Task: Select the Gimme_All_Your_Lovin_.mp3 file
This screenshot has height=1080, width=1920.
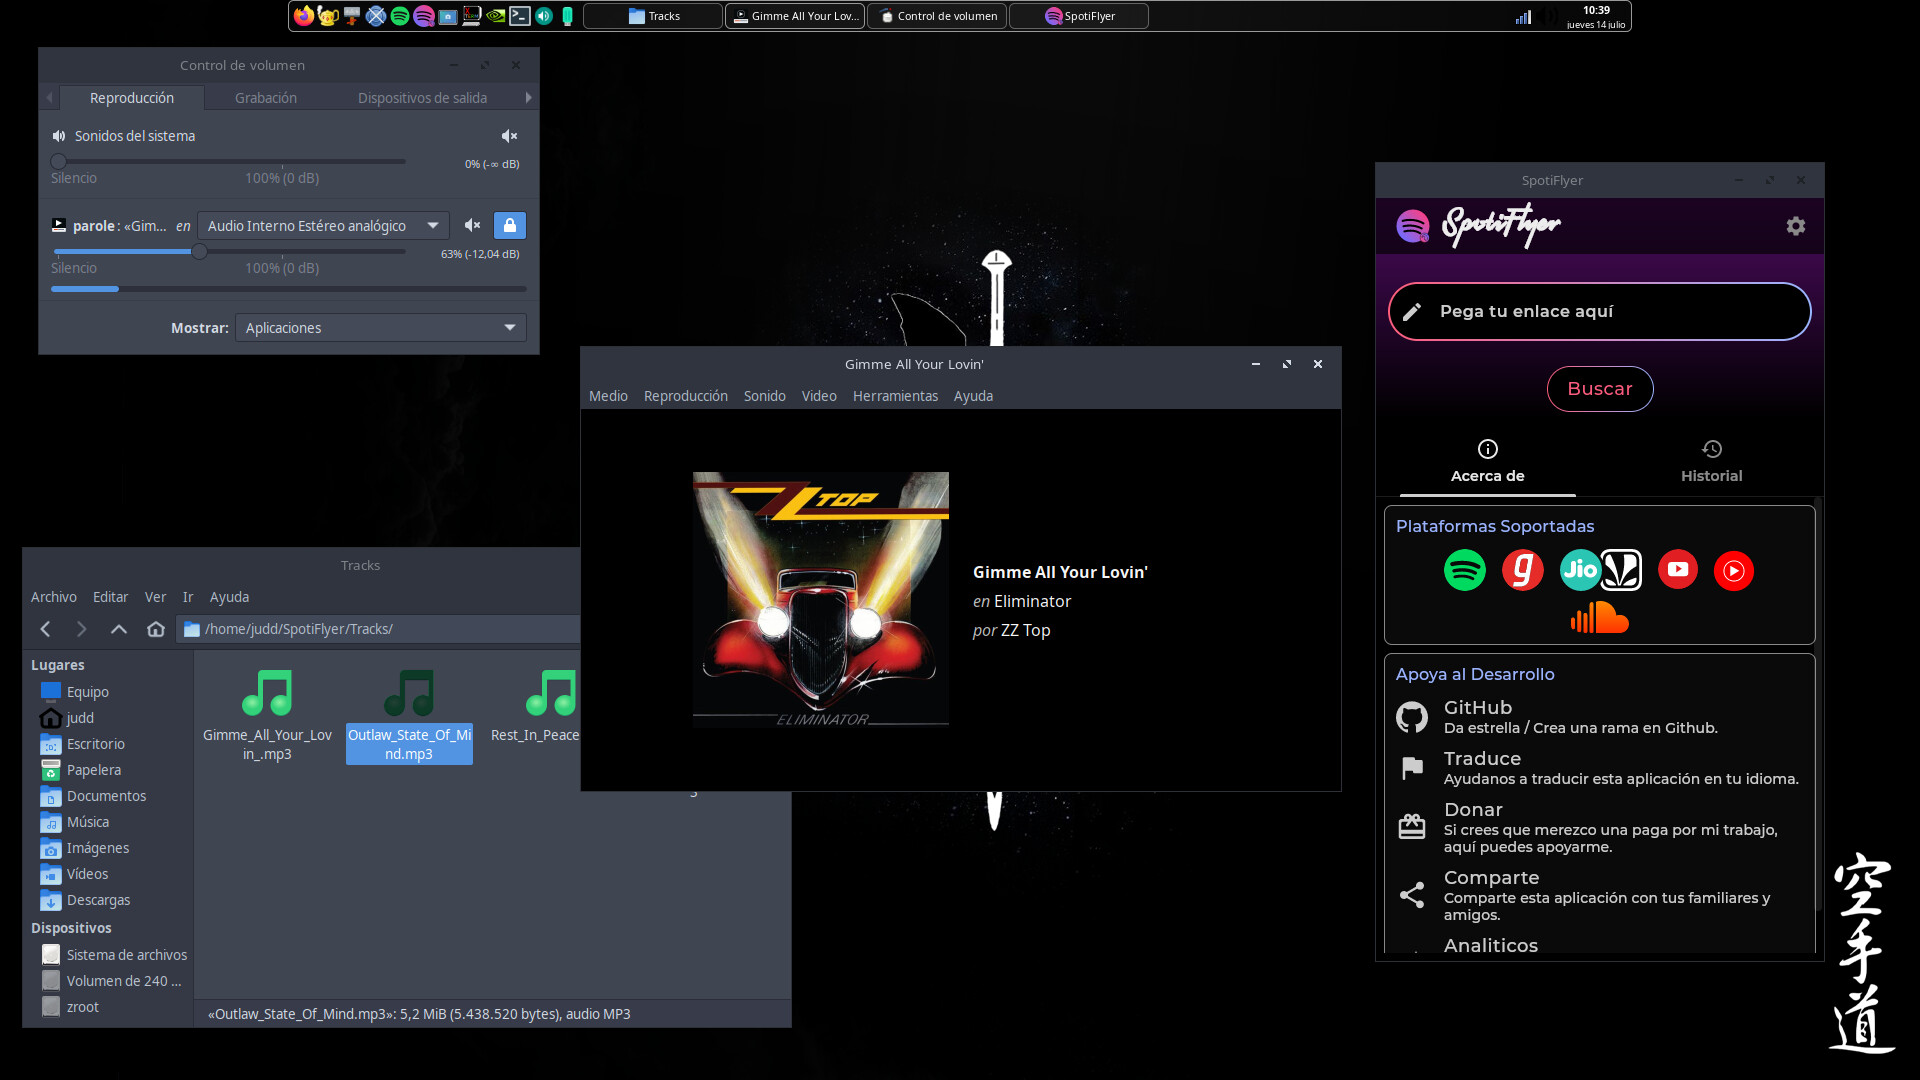Action: pos(267,716)
